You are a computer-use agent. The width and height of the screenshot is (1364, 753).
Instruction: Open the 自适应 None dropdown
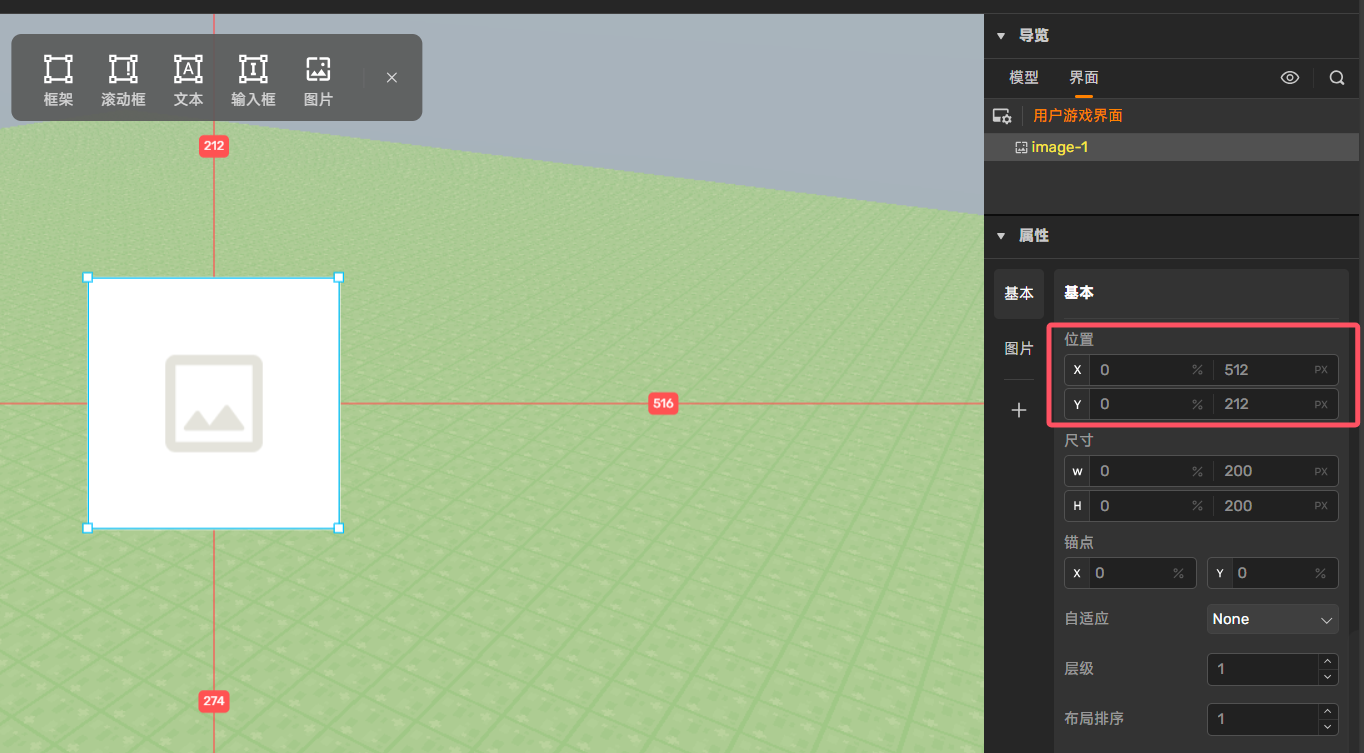pyautogui.click(x=1272, y=619)
